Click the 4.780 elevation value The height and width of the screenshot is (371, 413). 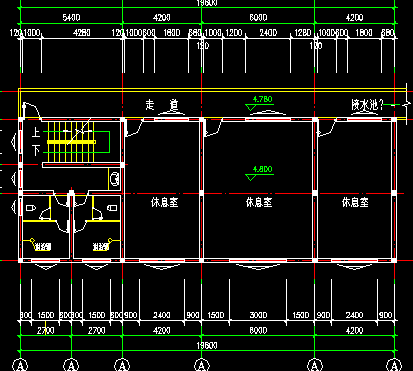262,99
